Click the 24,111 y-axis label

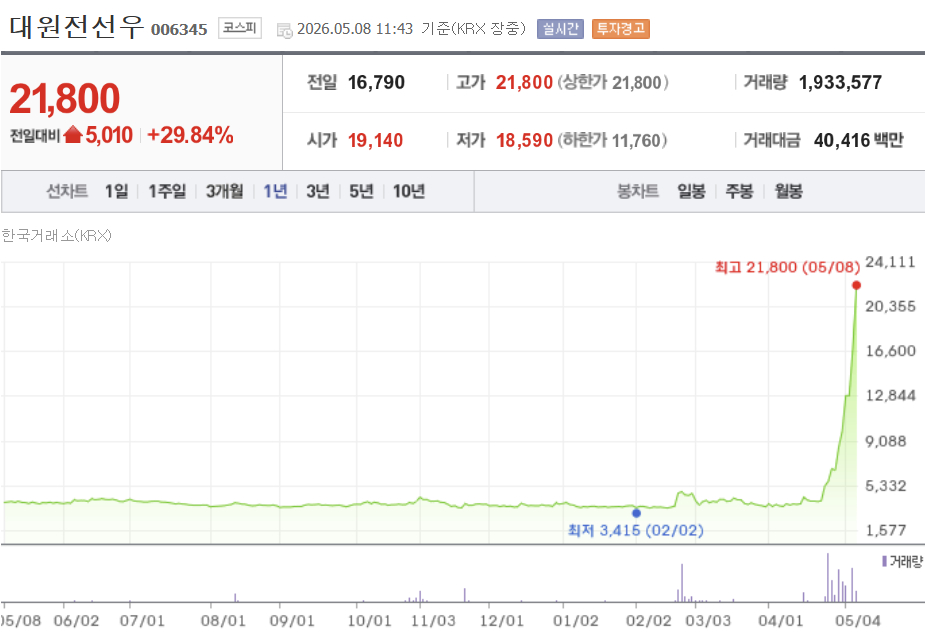[890, 262]
